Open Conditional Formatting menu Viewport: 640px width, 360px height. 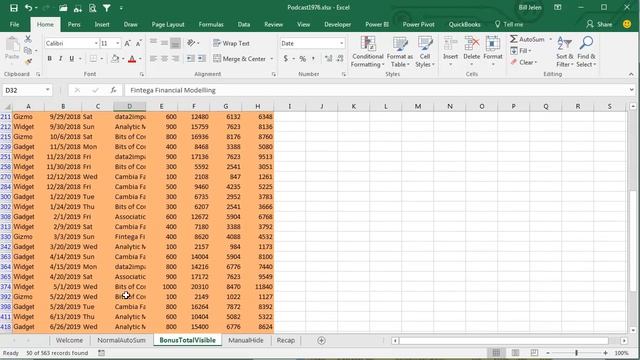point(367,51)
